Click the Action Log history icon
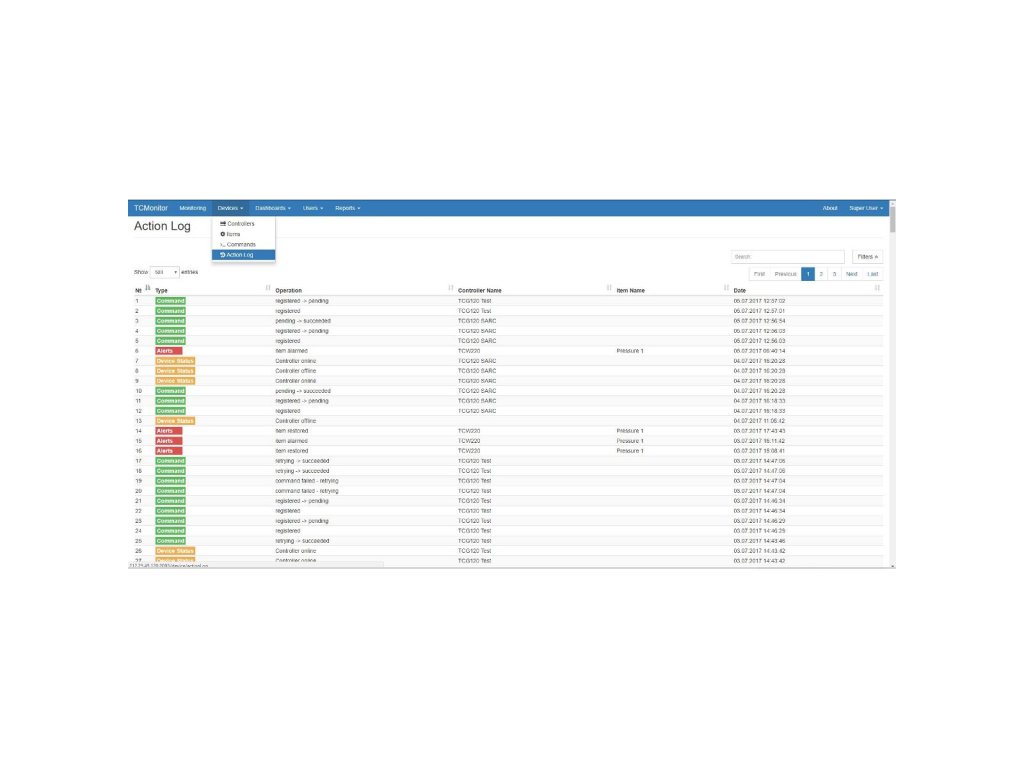This screenshot has height=768, width=1024. pos(223,255)
